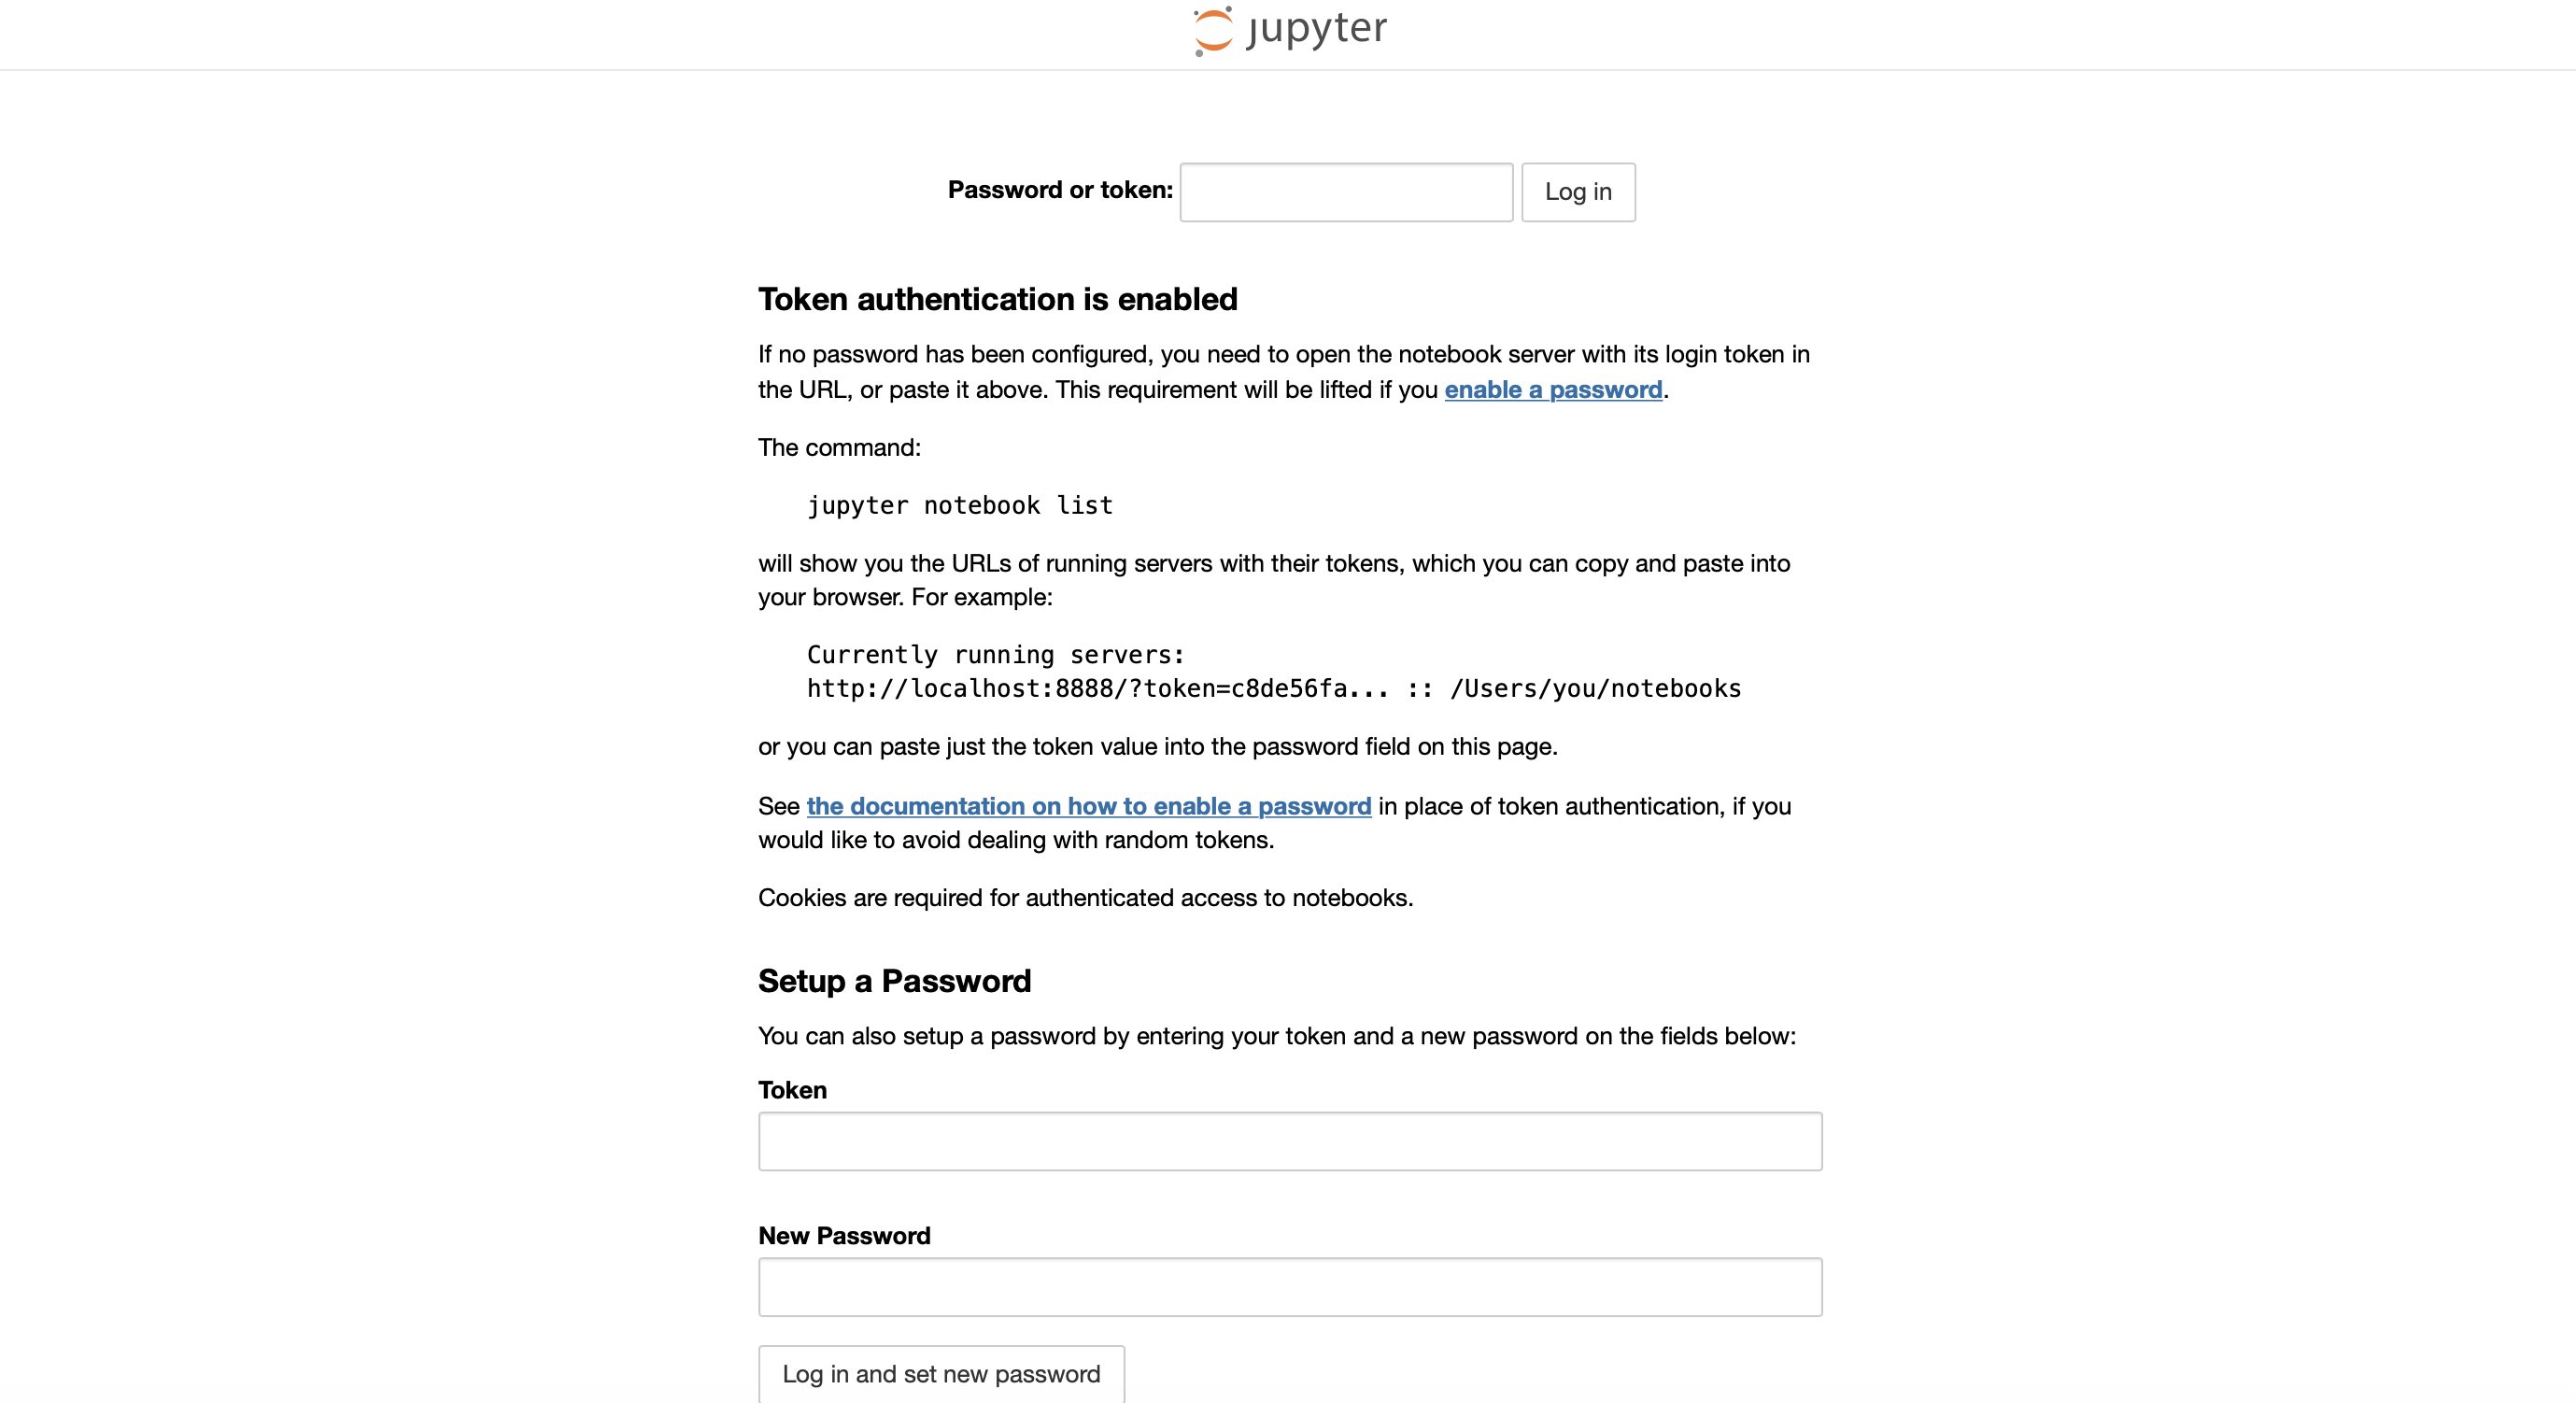The width and height of the screenshot is (2576, 1403).
Task: Open the enable a password link
Action: tap(1553, 390)
